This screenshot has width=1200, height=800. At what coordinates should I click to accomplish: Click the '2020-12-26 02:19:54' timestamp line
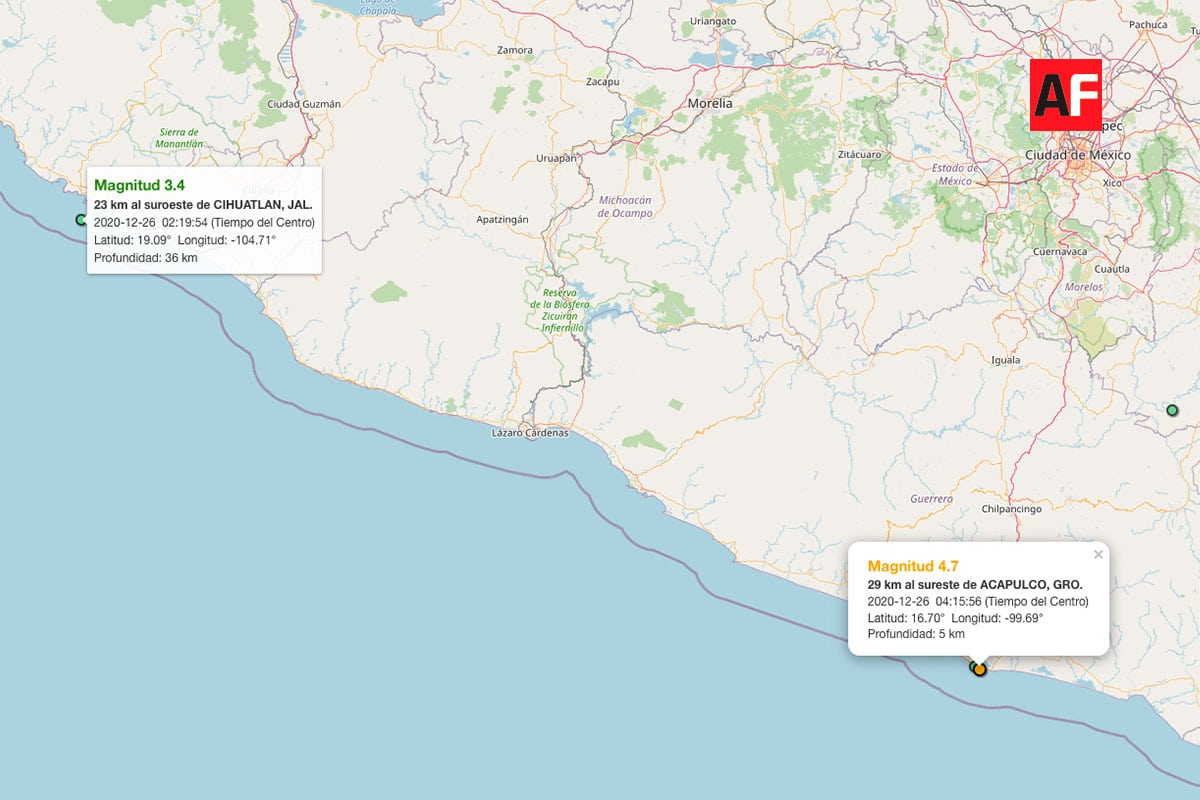pos(204,222)
